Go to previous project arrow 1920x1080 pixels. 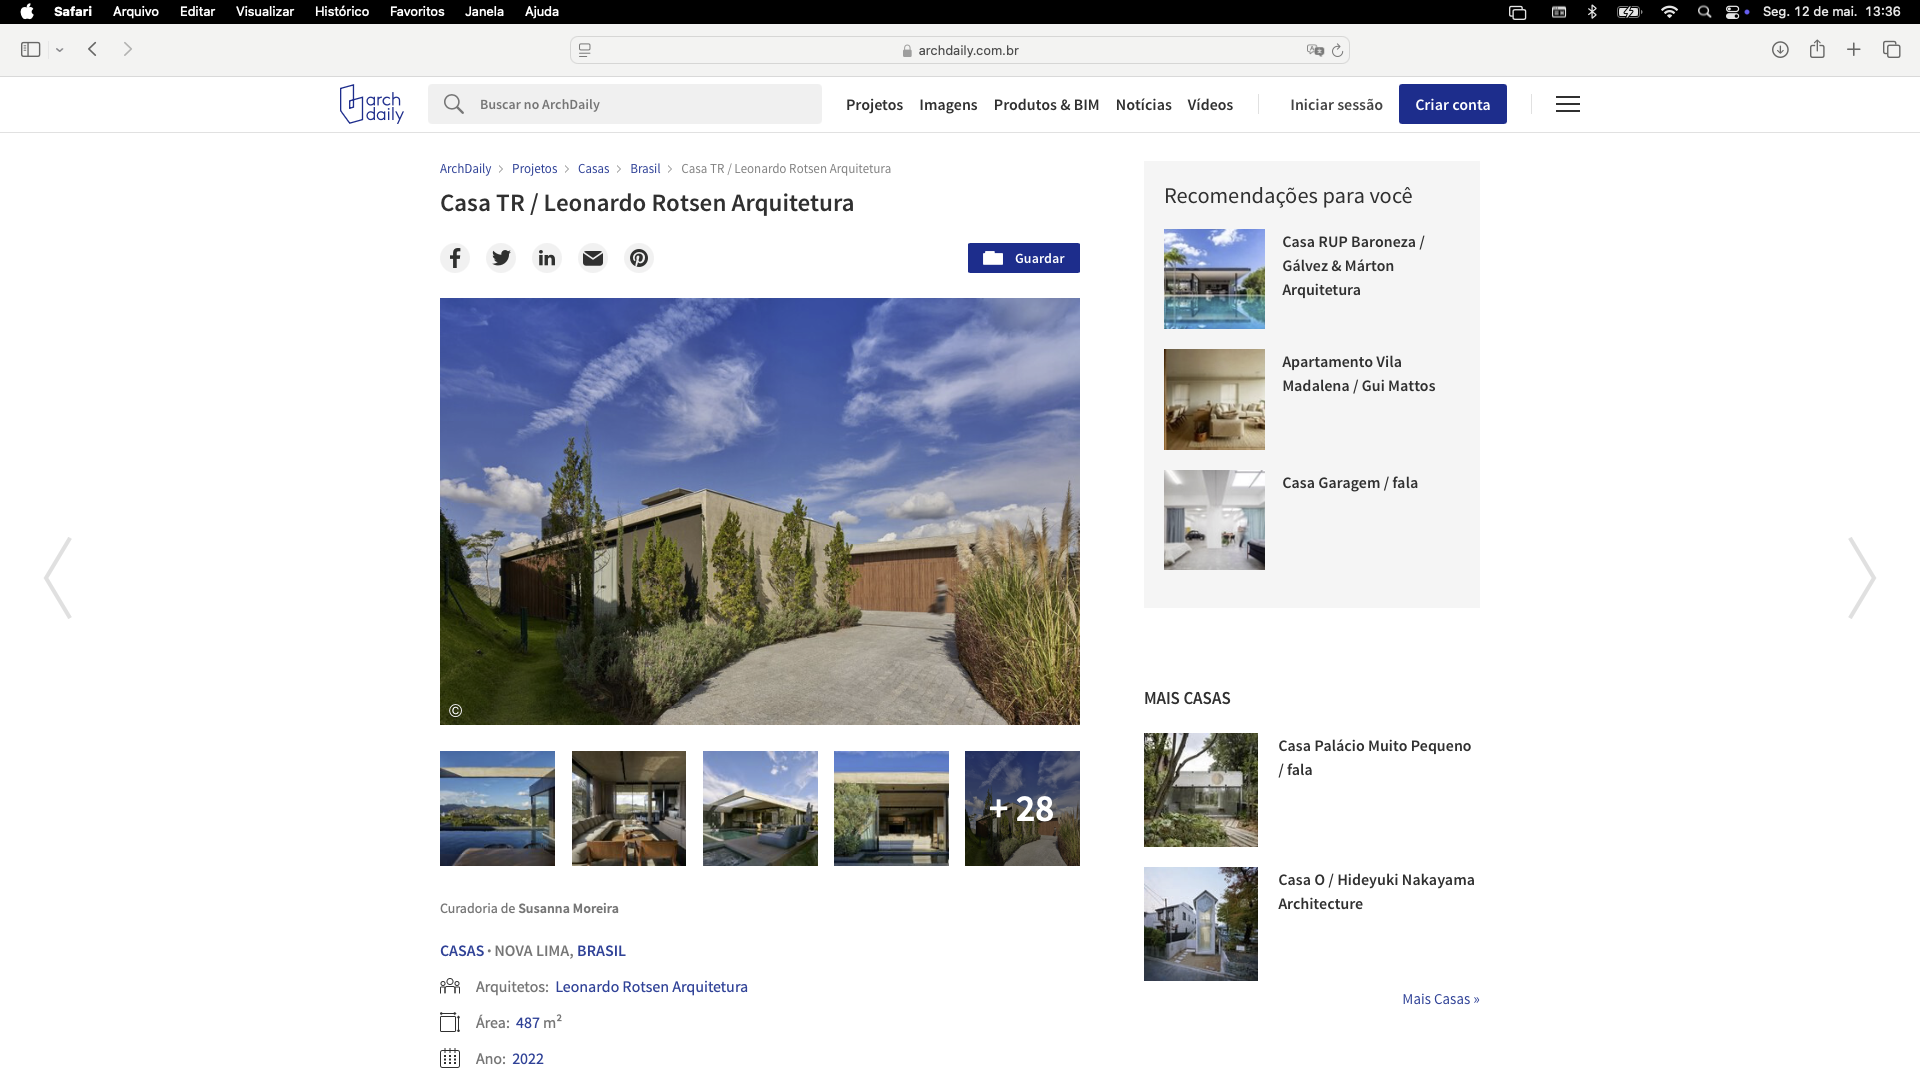[x=58, y=578]
